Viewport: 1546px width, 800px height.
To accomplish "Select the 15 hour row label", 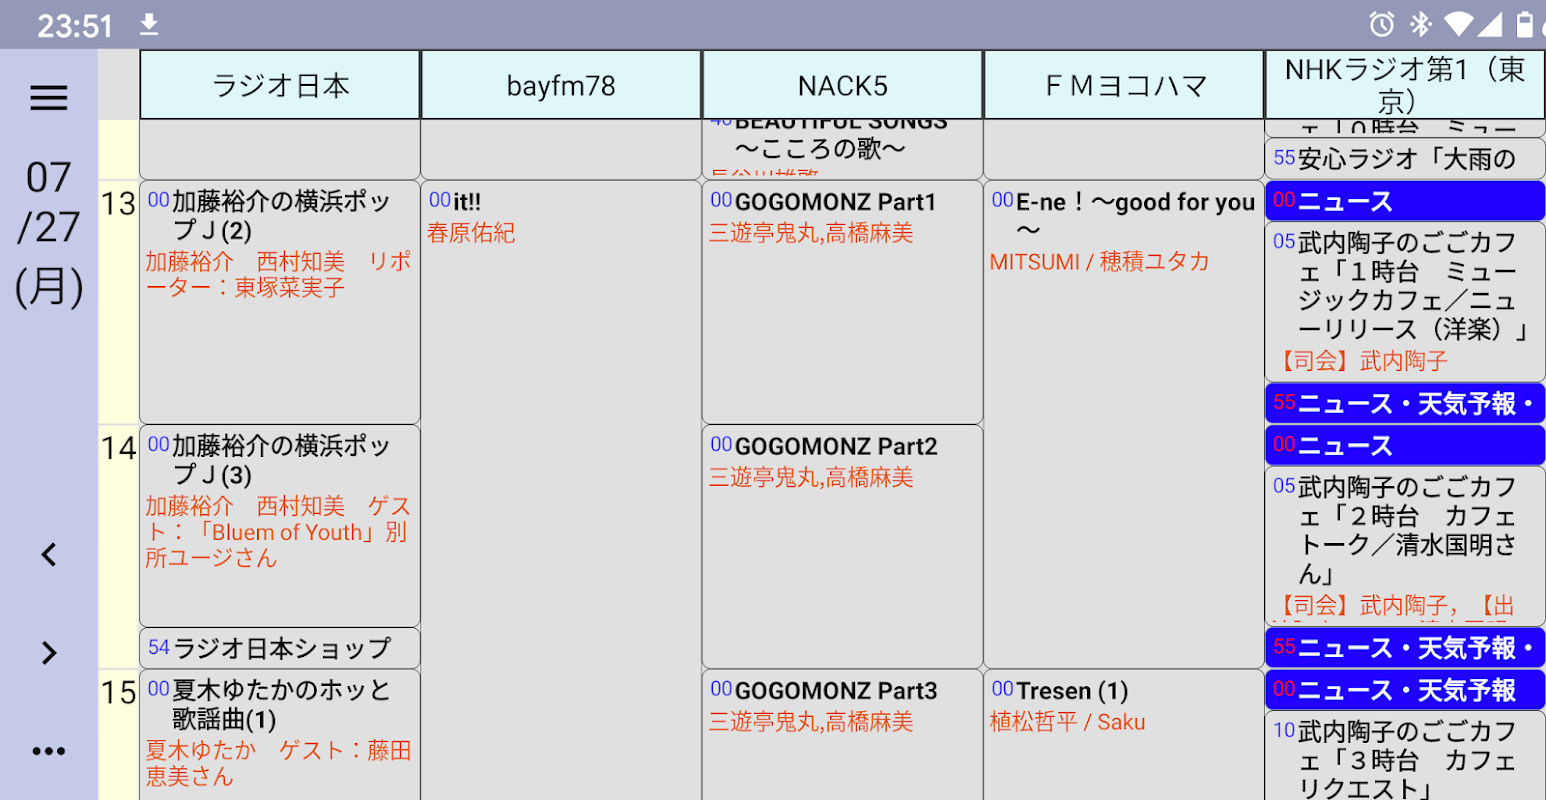I will point(118,692).
